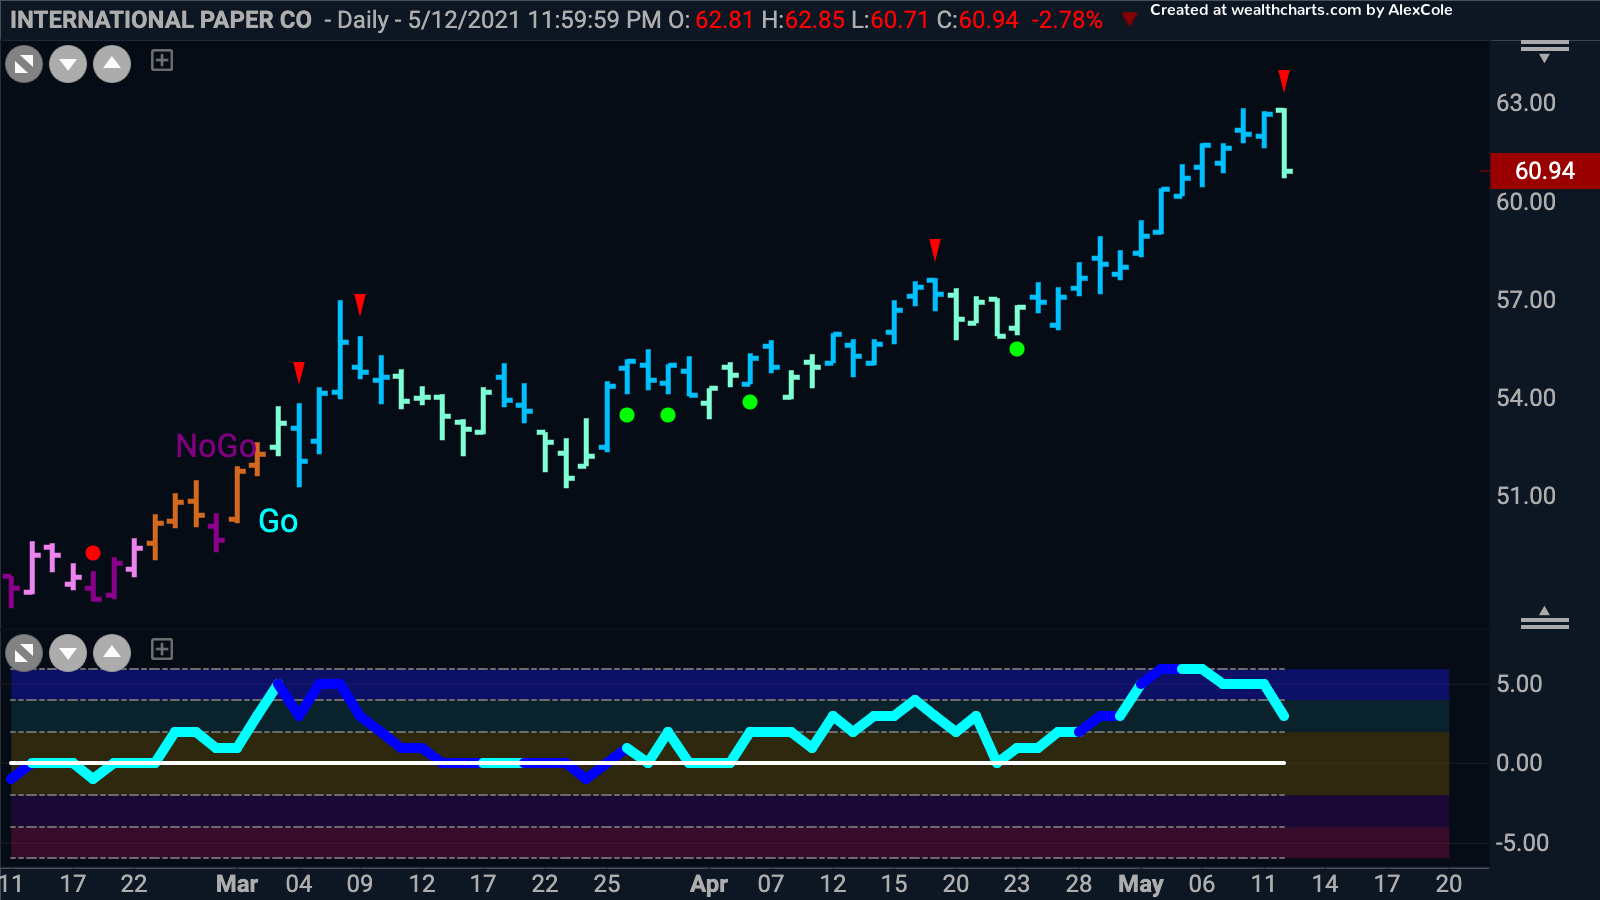Click the green dot below the March 25 bar
The height and width of the screenshot is (900, 1600).
[627, 415]
